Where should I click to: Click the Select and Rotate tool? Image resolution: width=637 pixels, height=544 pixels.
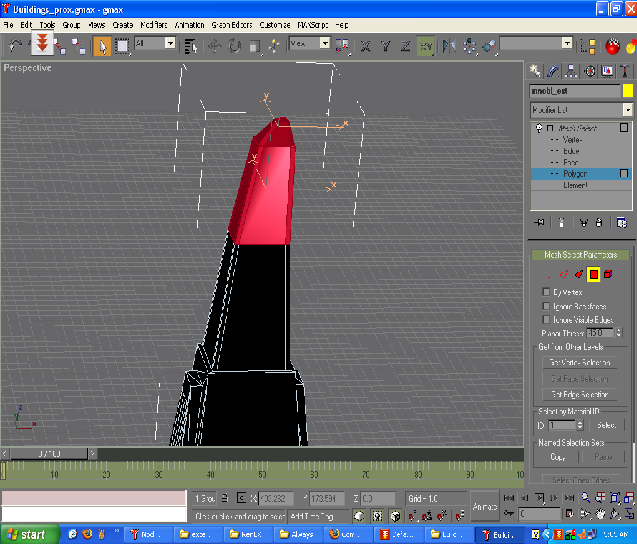(234, 45)
